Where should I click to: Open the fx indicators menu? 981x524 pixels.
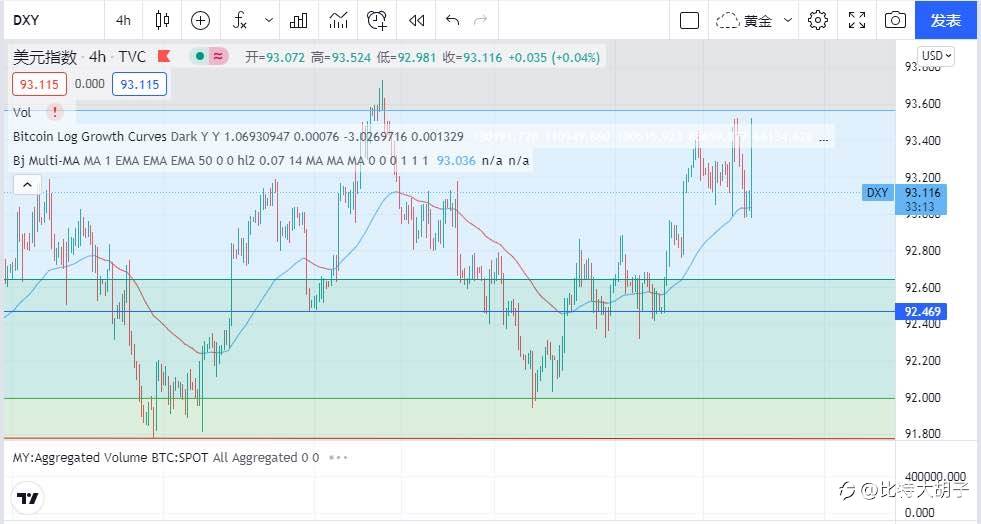240,20
